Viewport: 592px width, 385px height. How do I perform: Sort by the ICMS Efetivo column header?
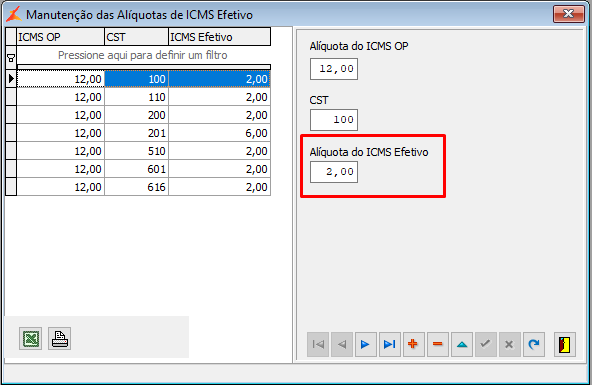(219, 37)
